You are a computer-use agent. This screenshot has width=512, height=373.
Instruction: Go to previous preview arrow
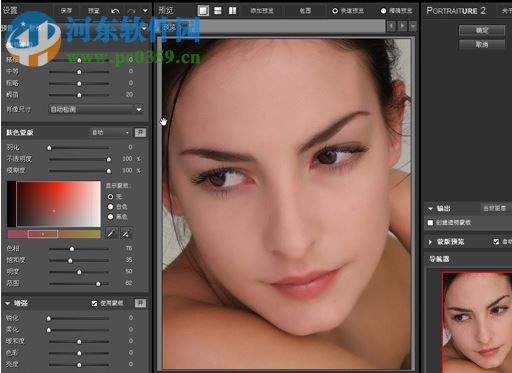tap(392, 26)
